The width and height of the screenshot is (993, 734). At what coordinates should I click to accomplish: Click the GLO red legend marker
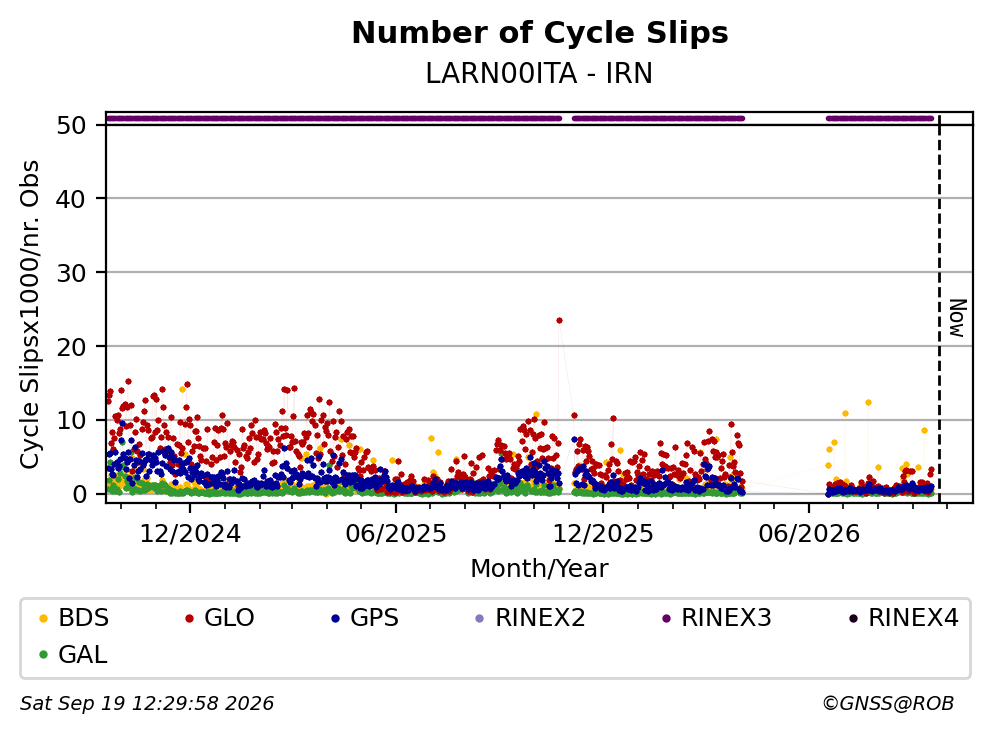pos(189,618)
